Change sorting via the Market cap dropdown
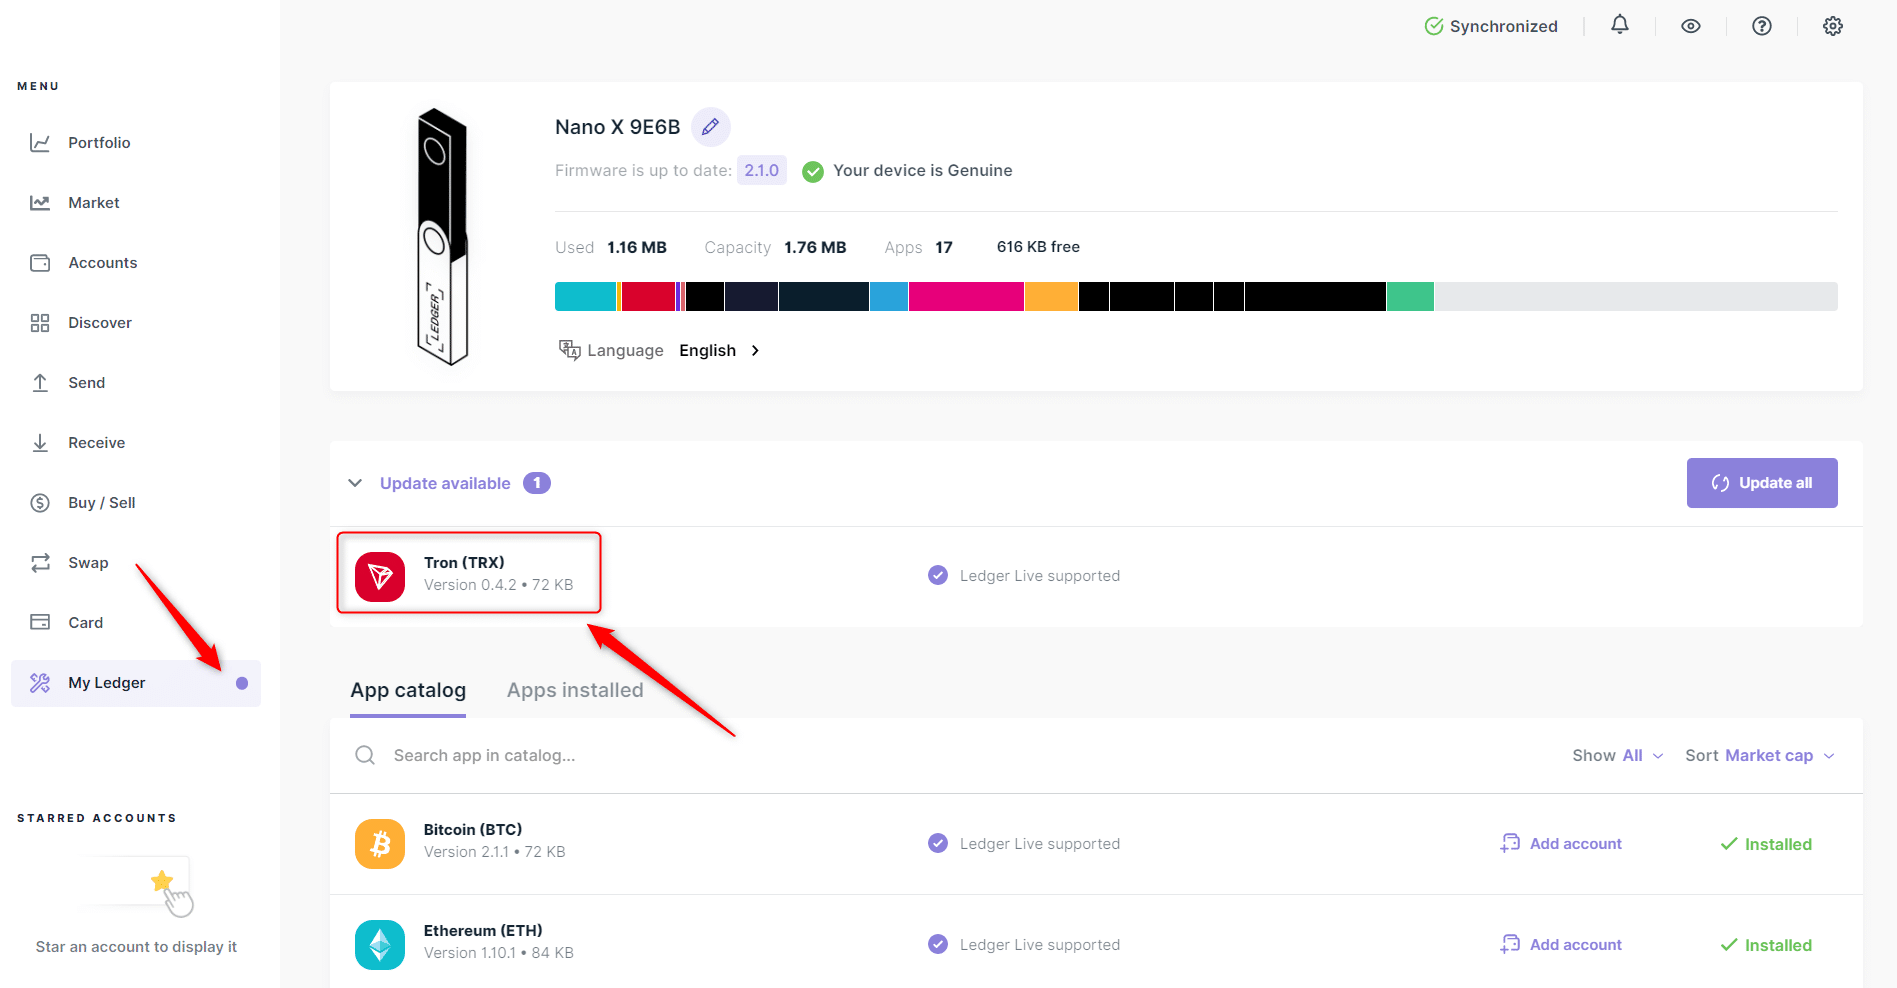 click(x=1770, y=755)
